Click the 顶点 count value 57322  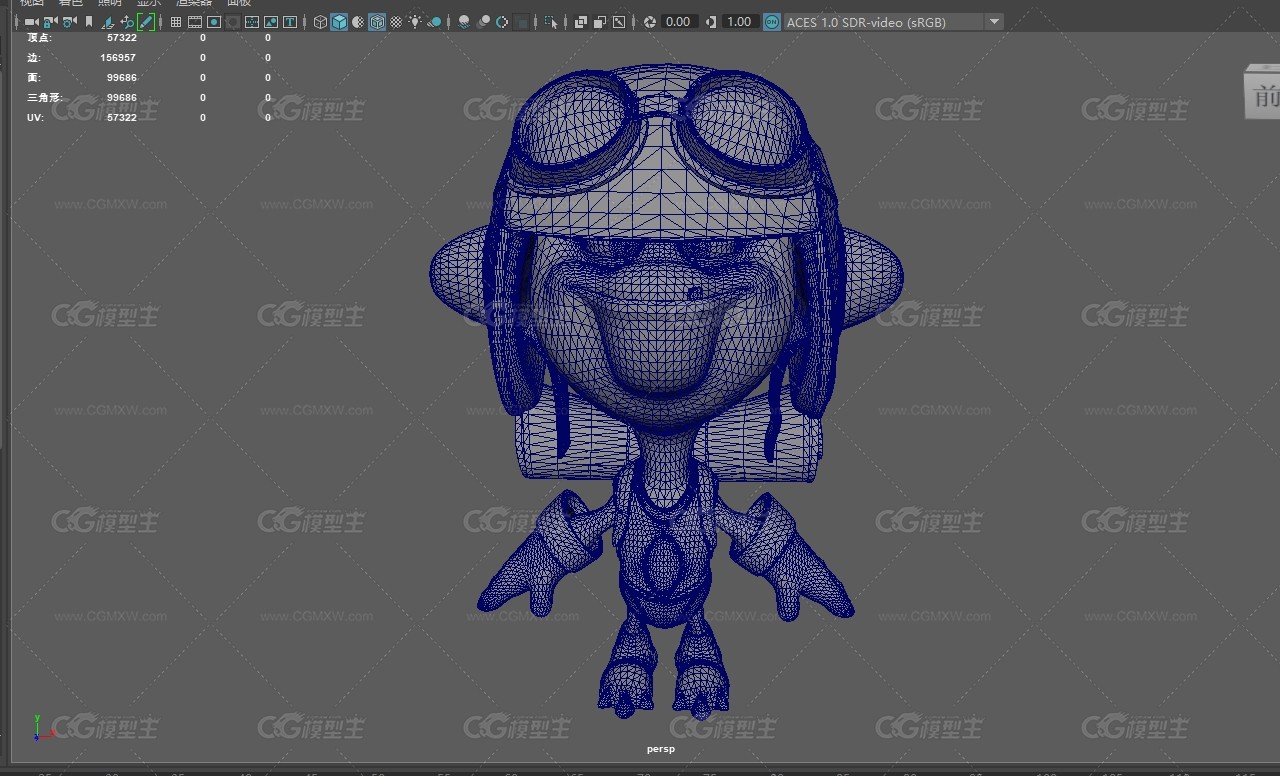point(122,38)
